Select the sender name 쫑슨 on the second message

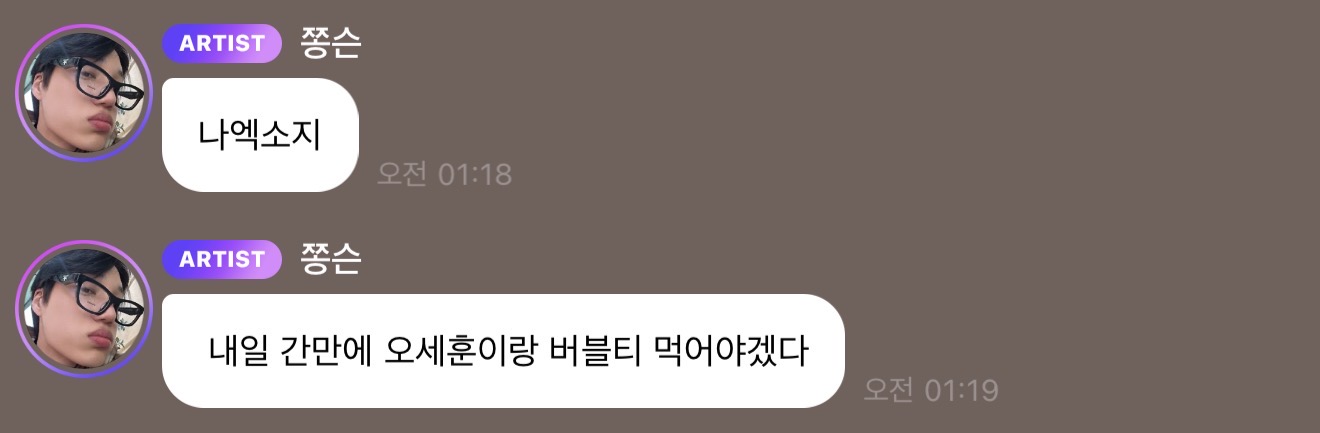330,259
